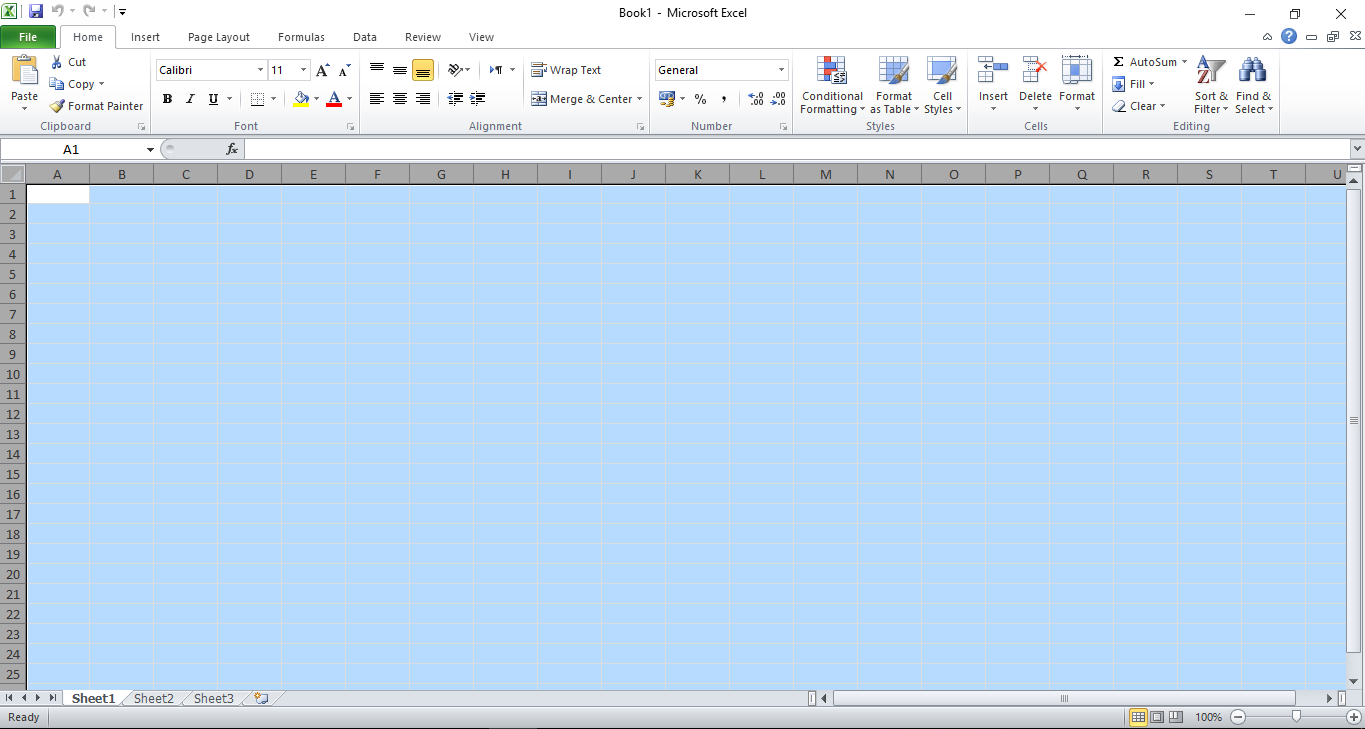
Task: Select the column D header
Action: coord(249,174)
